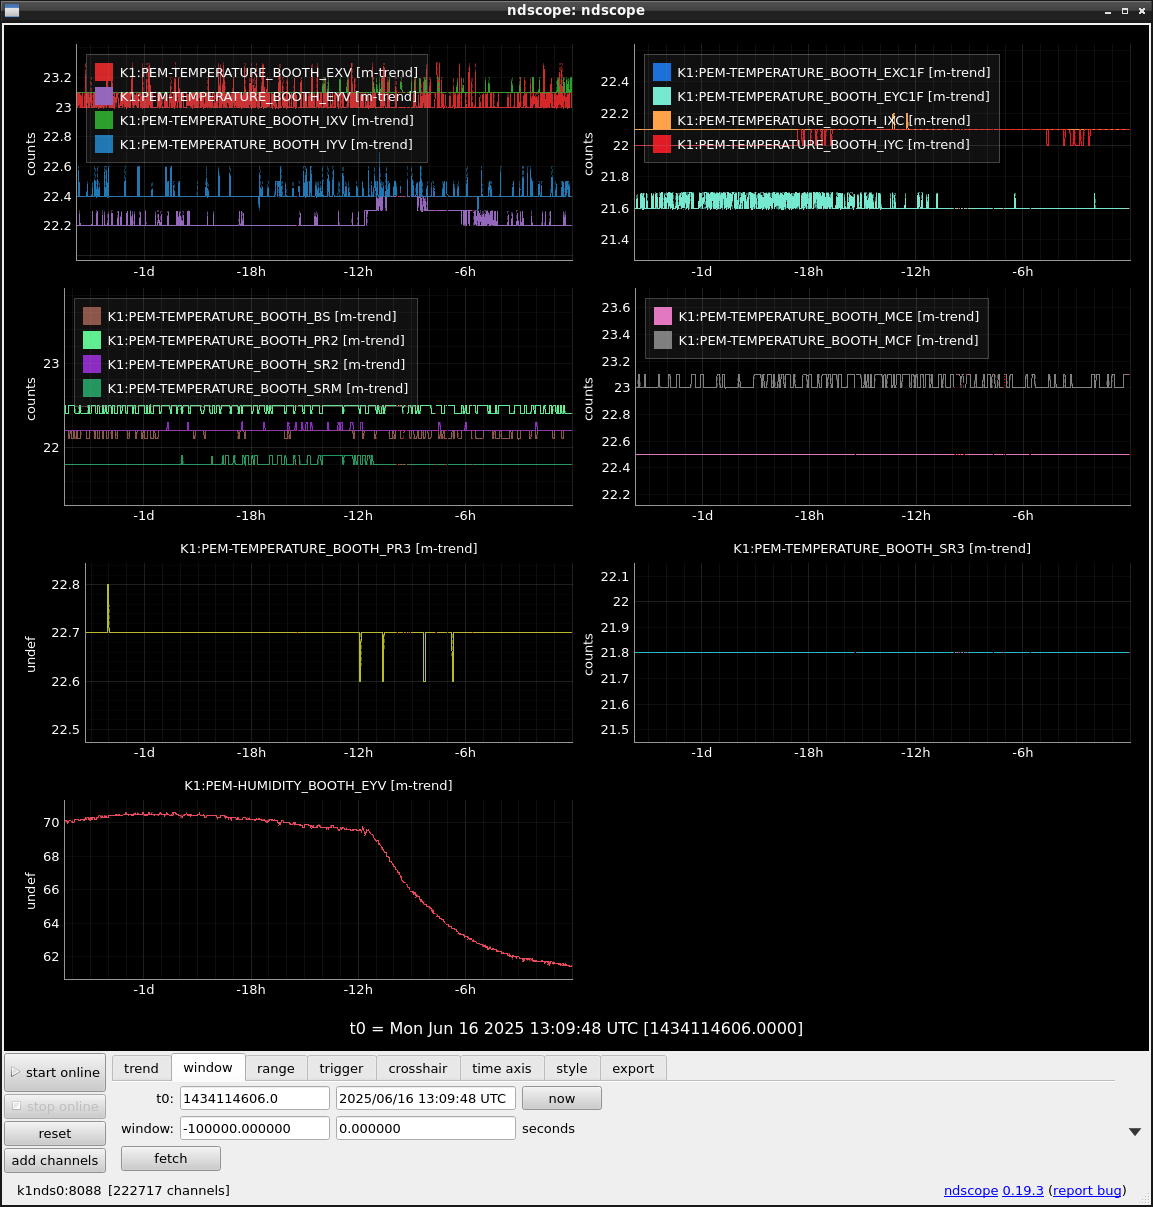Screen dimensions: 1153x1207
Task: Open the window menu icon in title bar
Action: tap(12, 10)
